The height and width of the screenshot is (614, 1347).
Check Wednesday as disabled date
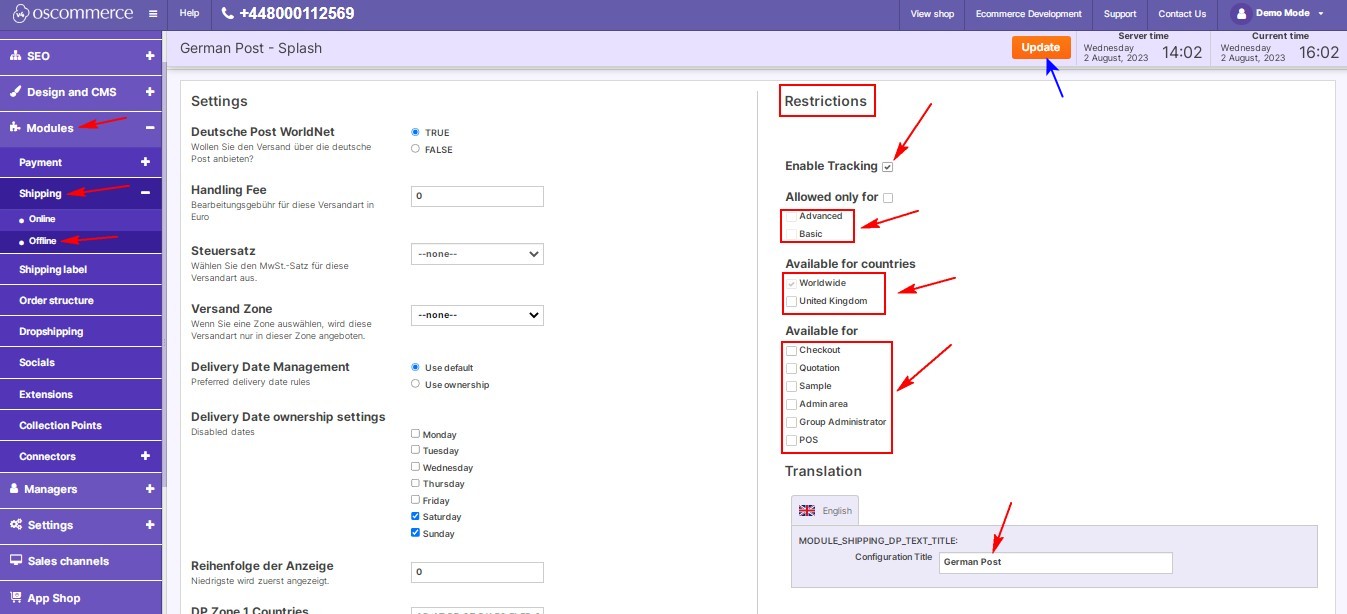[416, 467]
